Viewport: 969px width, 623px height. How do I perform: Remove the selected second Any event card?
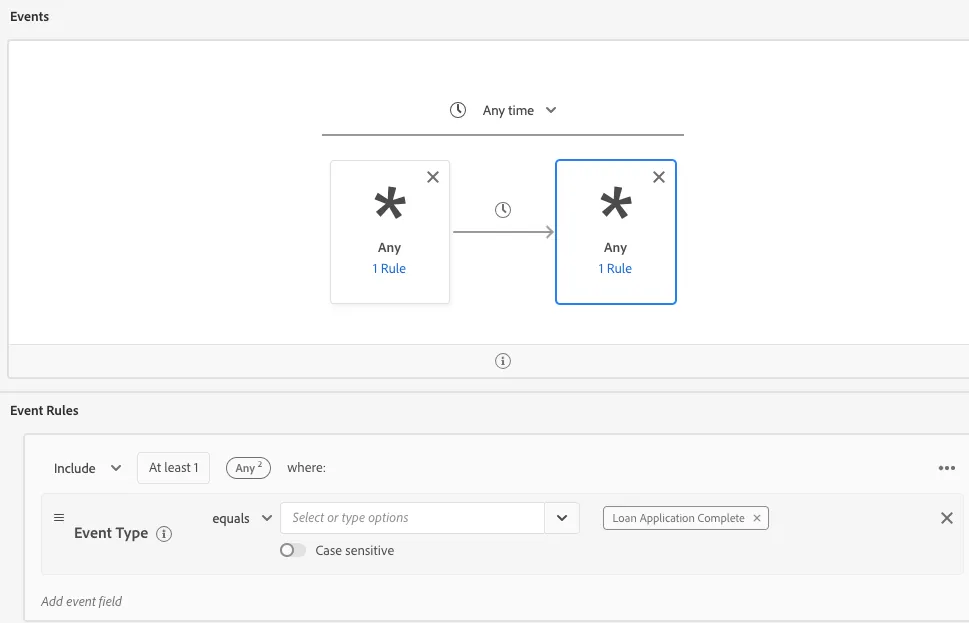click(x=659, y=177)
